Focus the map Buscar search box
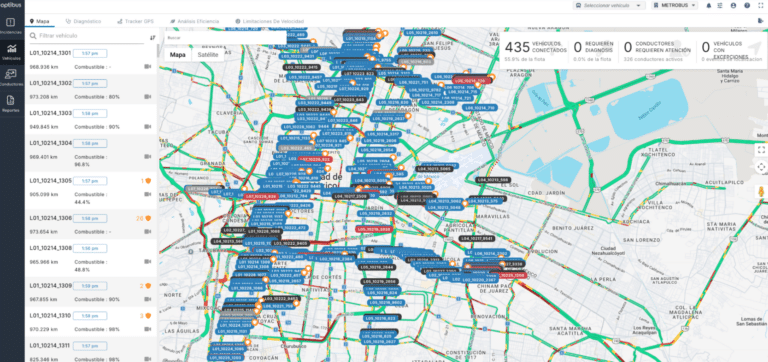 225,38
